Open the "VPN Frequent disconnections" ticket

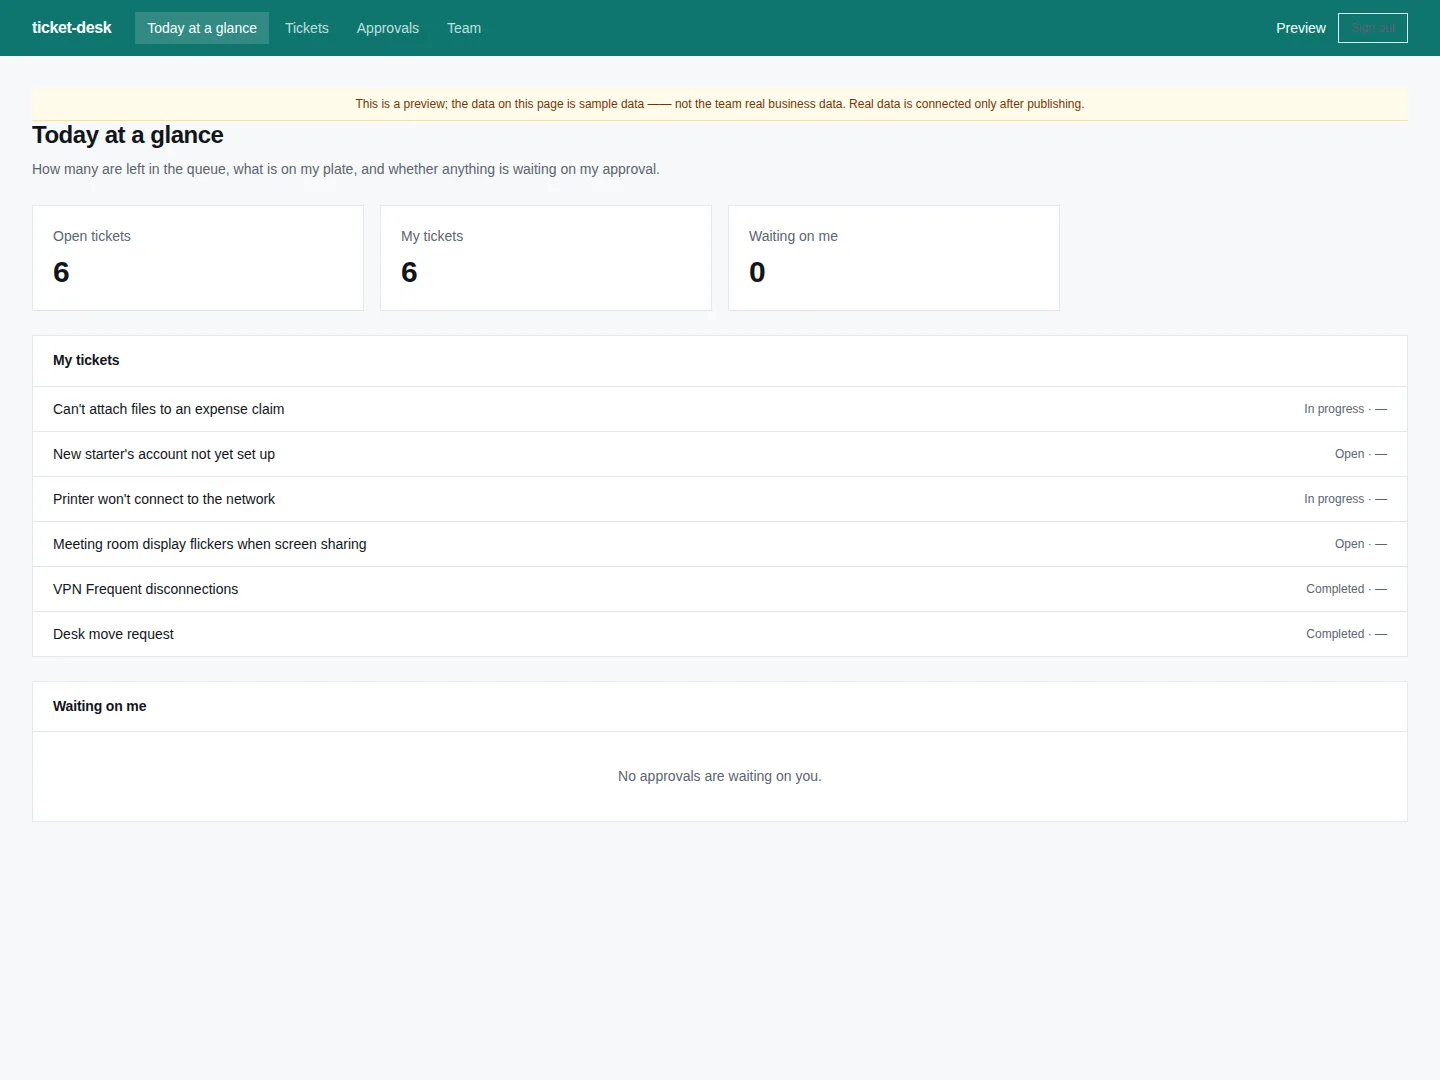pos(720,589)
